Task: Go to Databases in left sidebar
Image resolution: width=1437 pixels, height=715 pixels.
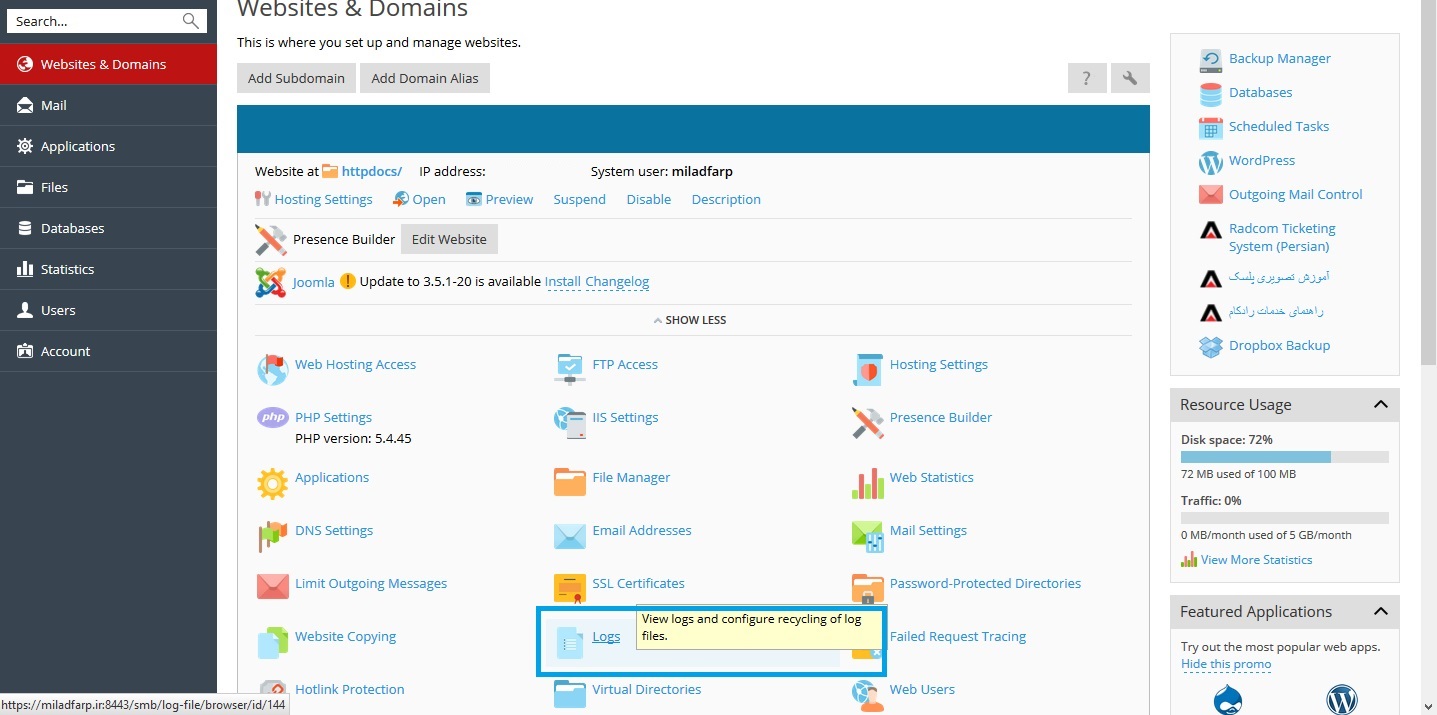Action: click(x=72, y=228)
